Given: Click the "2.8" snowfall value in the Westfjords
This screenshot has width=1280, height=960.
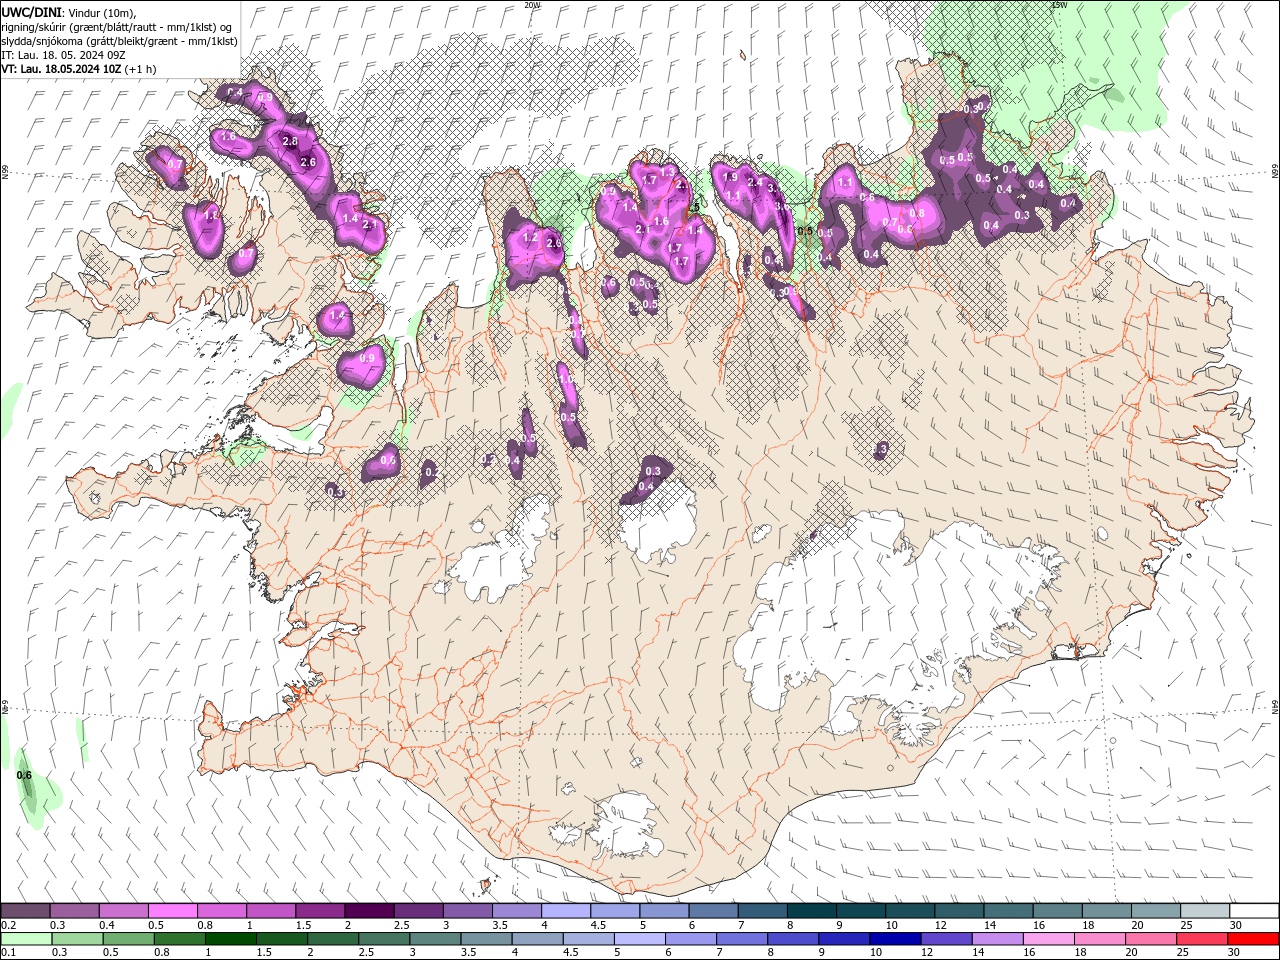Looking at the screenshot, I should click(x=290, y=142).
